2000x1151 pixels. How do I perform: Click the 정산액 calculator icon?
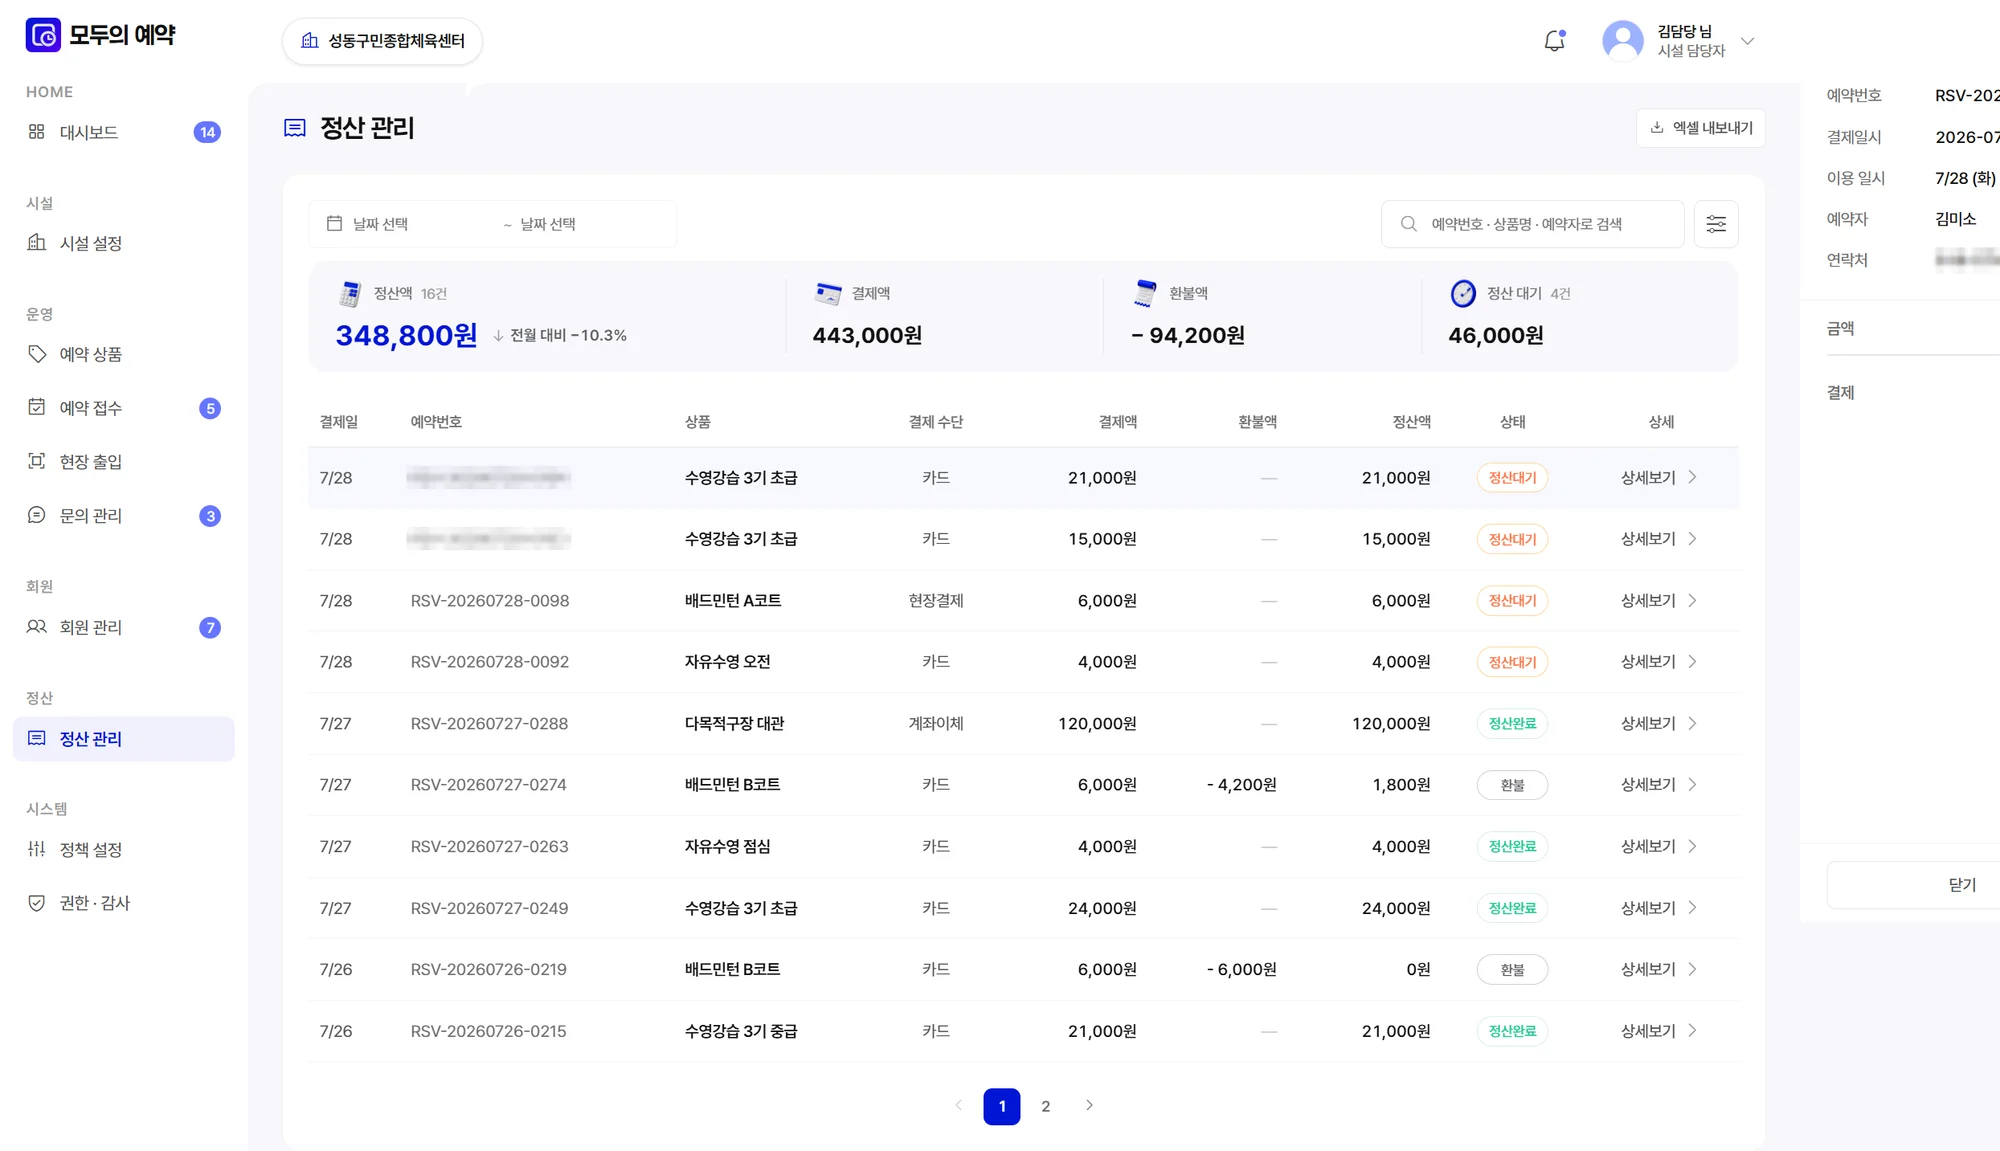coord(350,293)
